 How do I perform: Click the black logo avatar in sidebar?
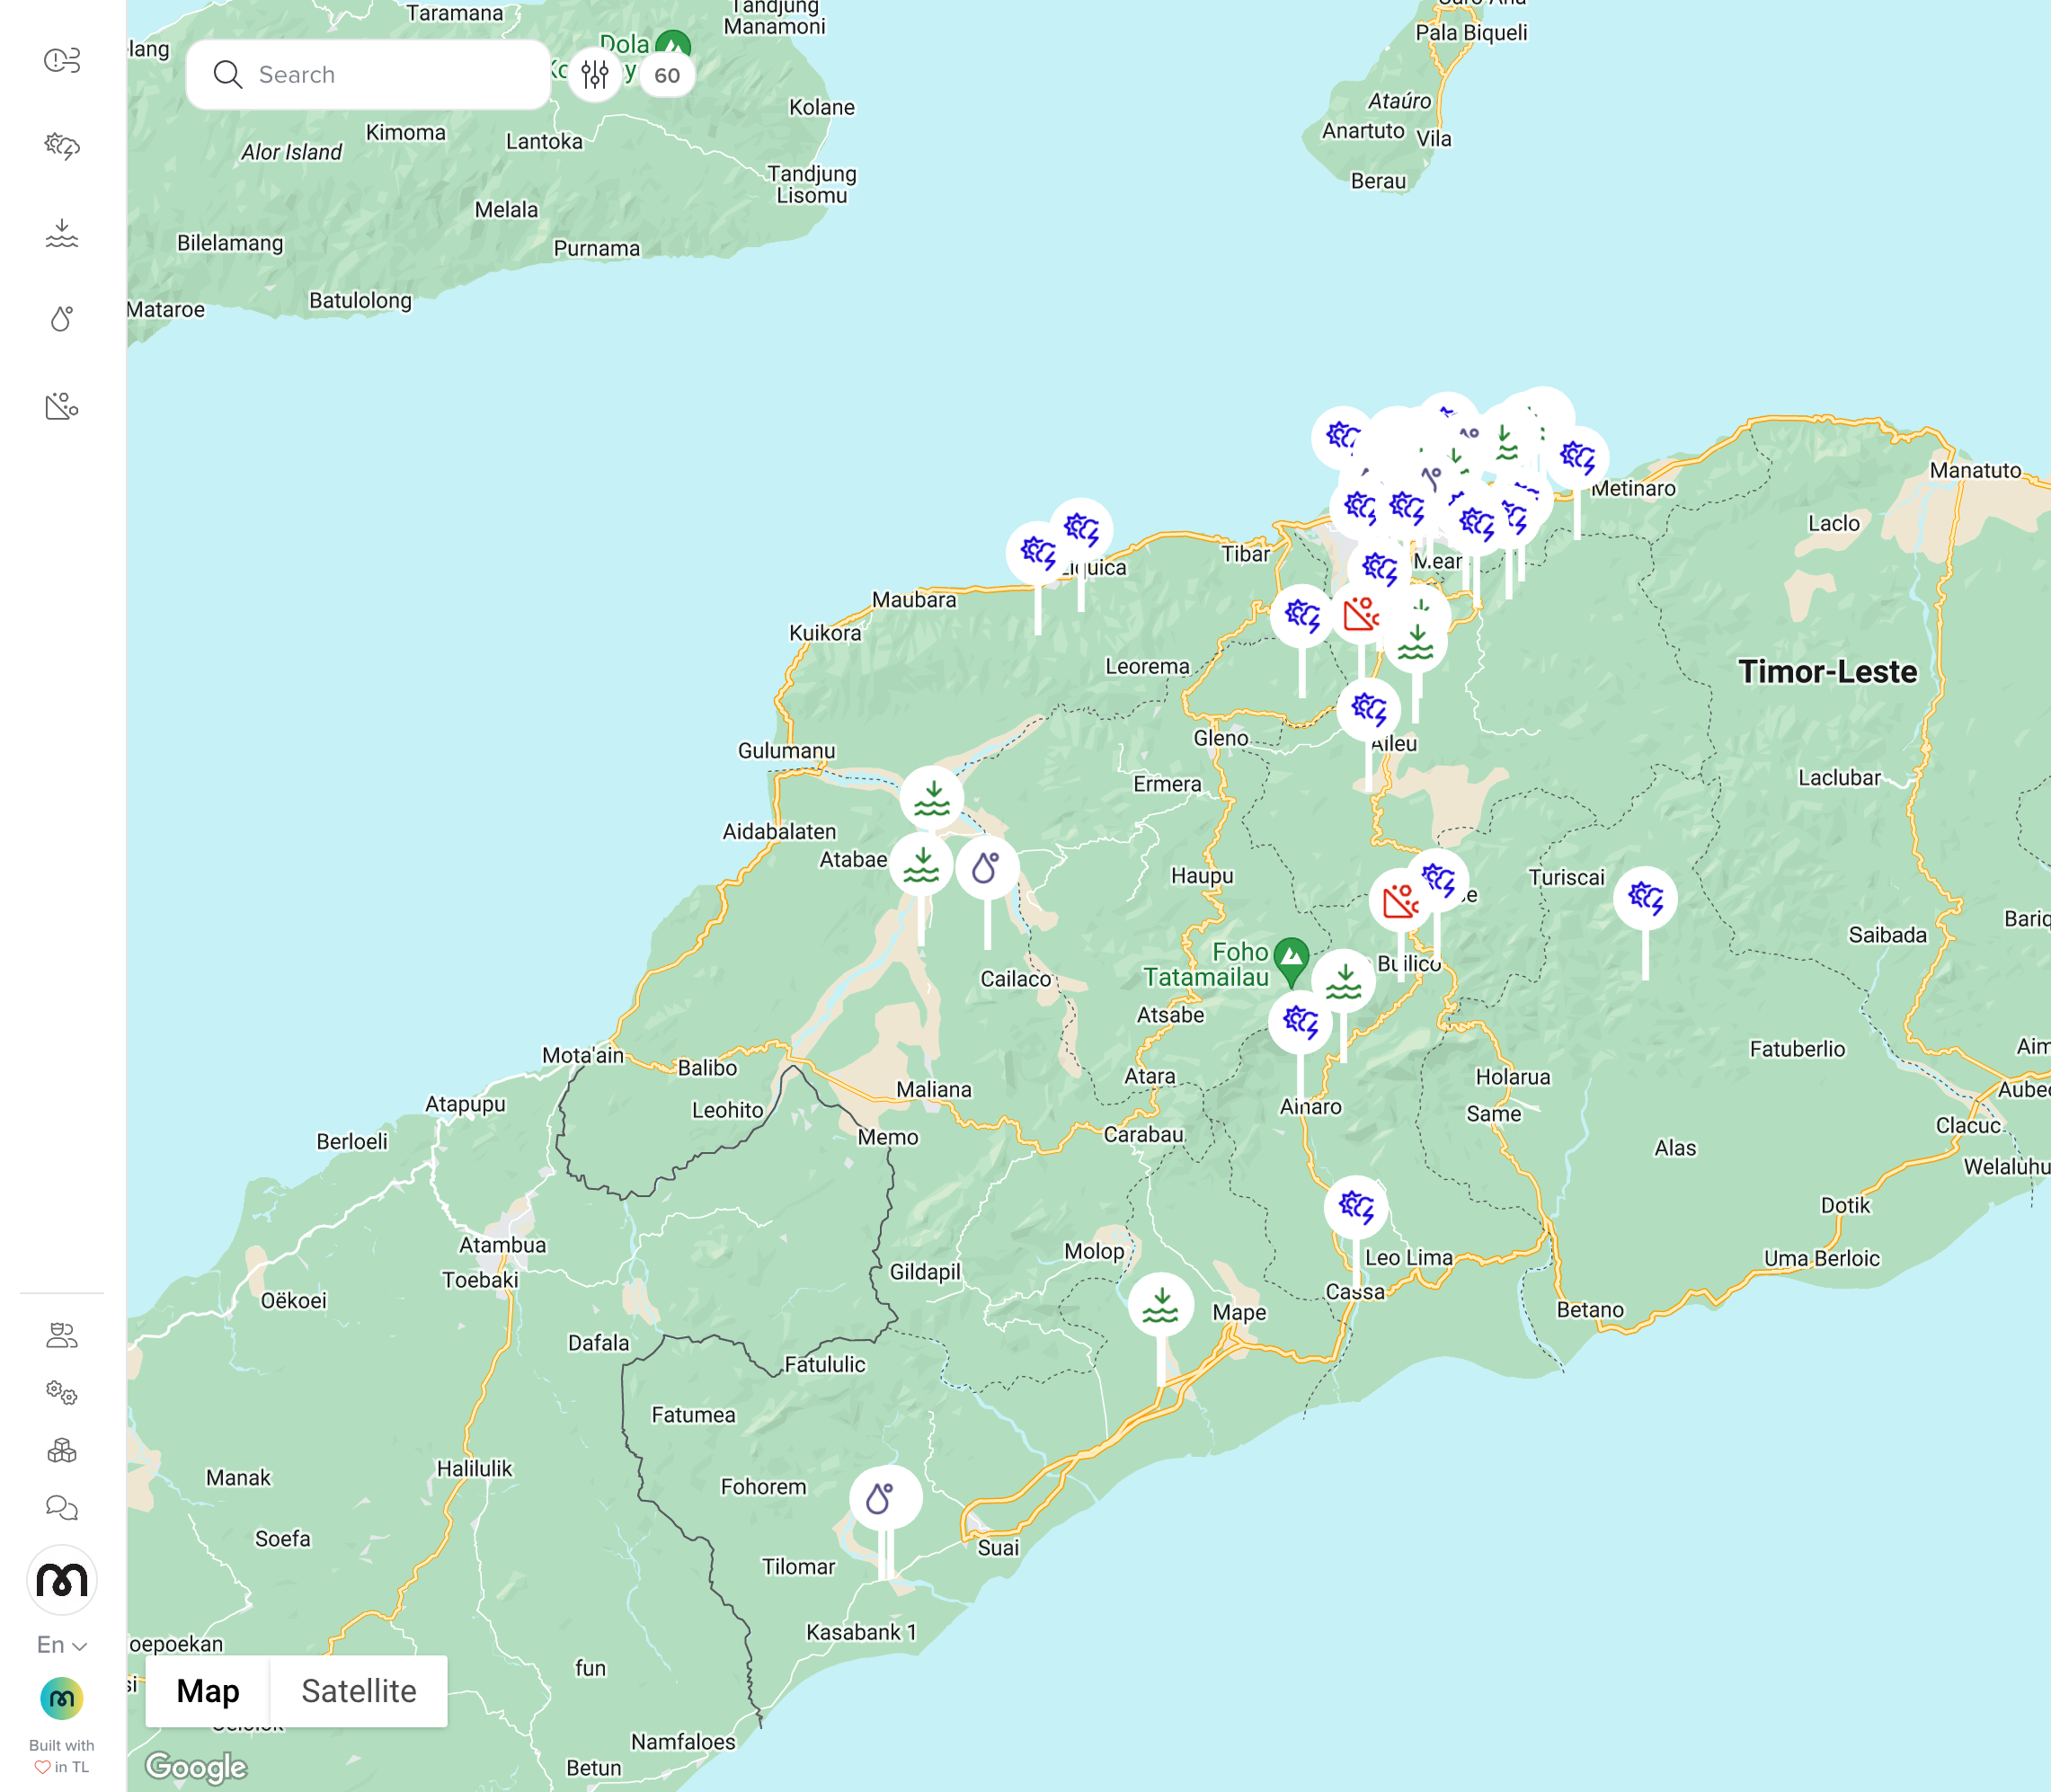point(62,1580)
